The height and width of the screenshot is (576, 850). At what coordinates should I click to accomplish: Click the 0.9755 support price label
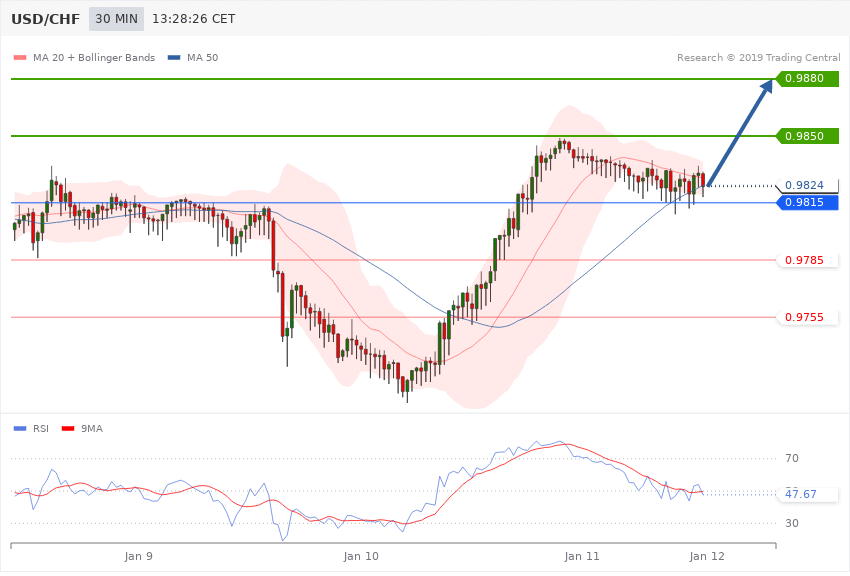tap(808, 318)
